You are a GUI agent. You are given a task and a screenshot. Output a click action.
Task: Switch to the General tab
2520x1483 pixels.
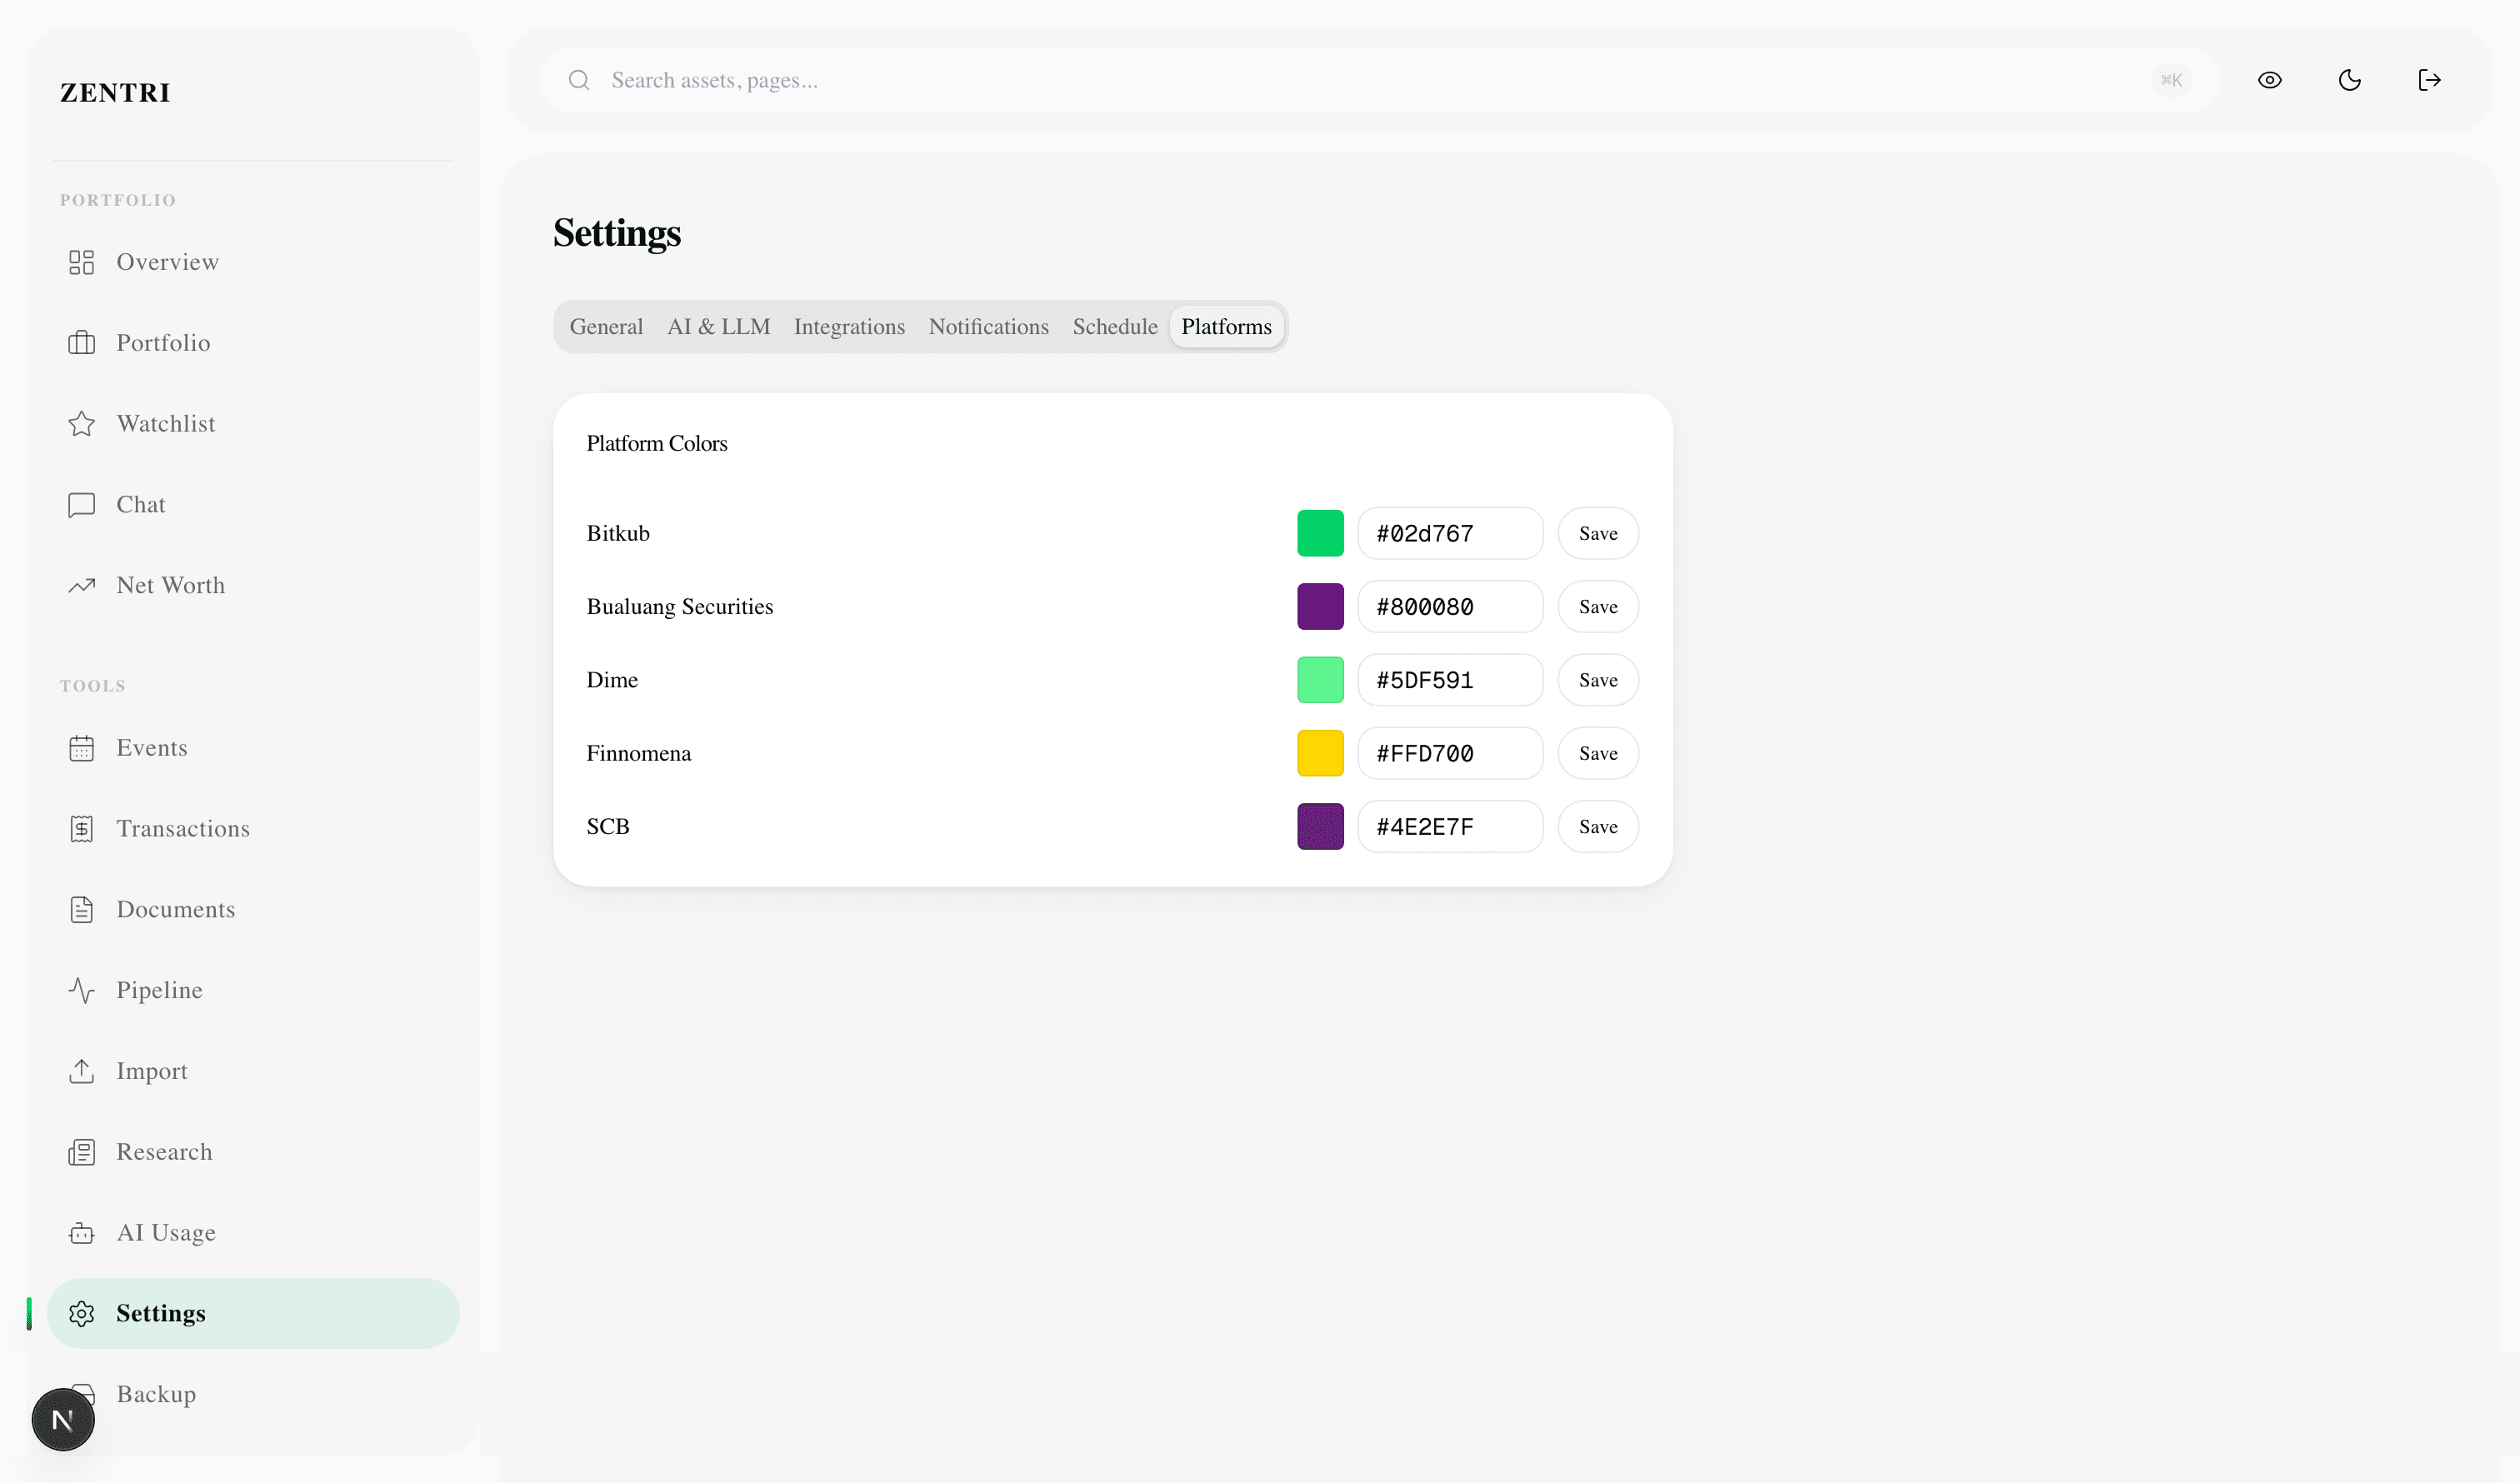click(x=606, y=327)
